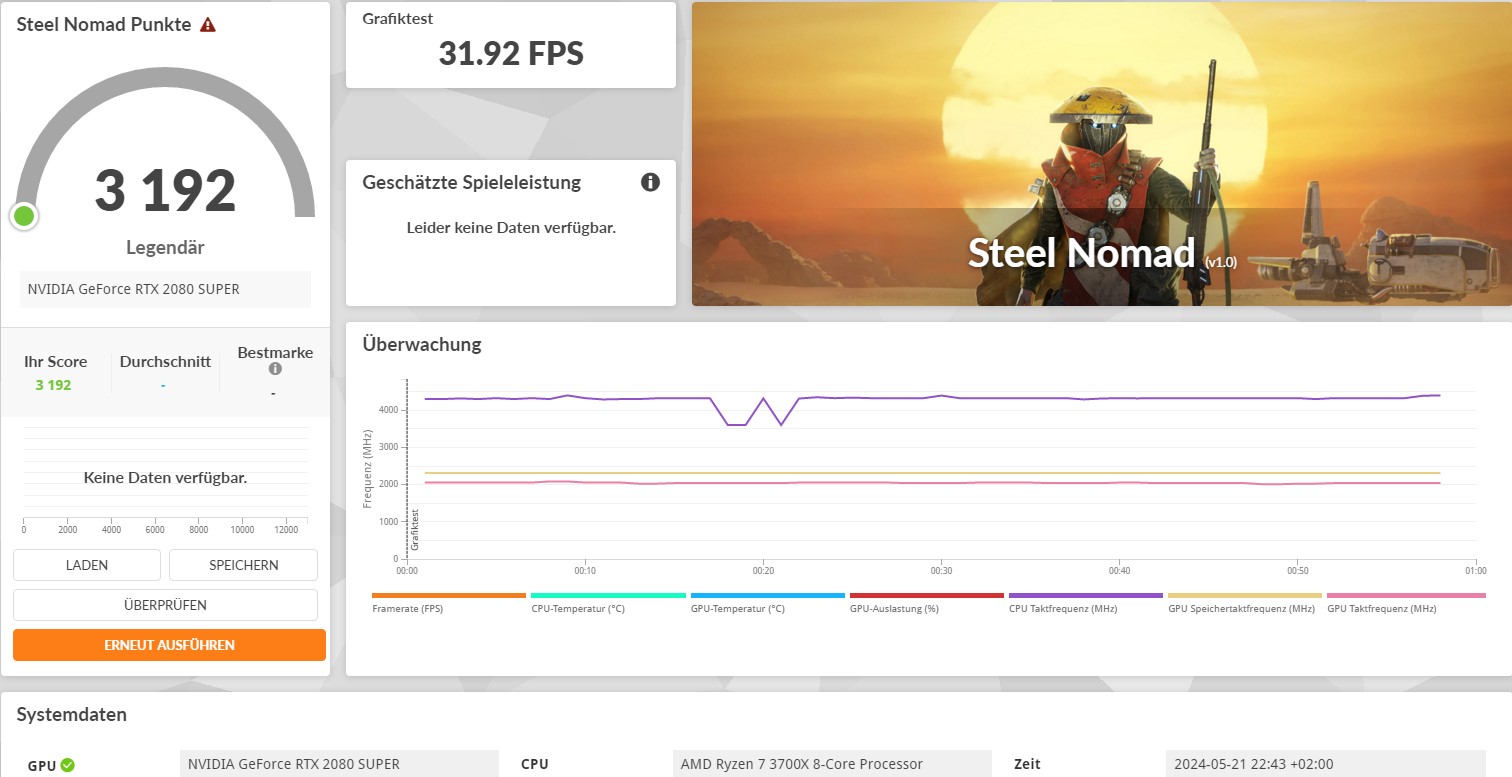
Task: Click the purple CPU clock dip on chart
Action: 754,412
